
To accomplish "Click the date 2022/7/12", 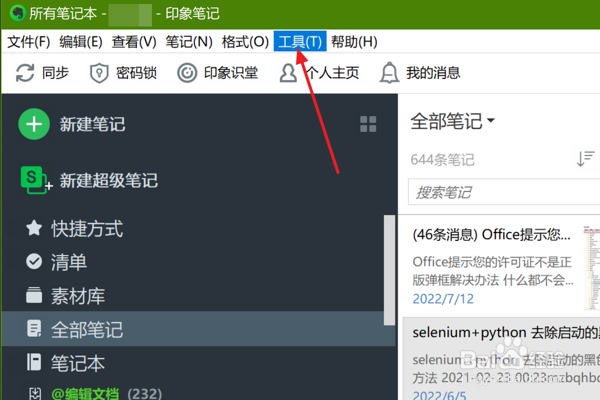I will pyautogui.click(x=443, y=299).
